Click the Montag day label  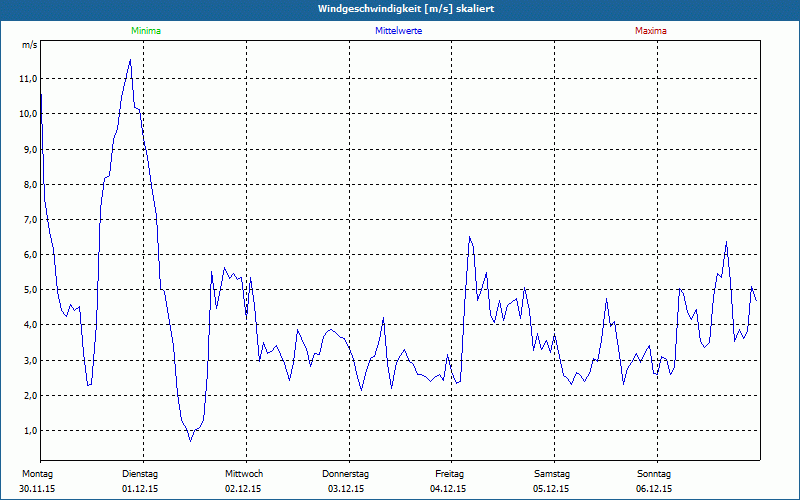pyautogui.click(x=37, y=474)
